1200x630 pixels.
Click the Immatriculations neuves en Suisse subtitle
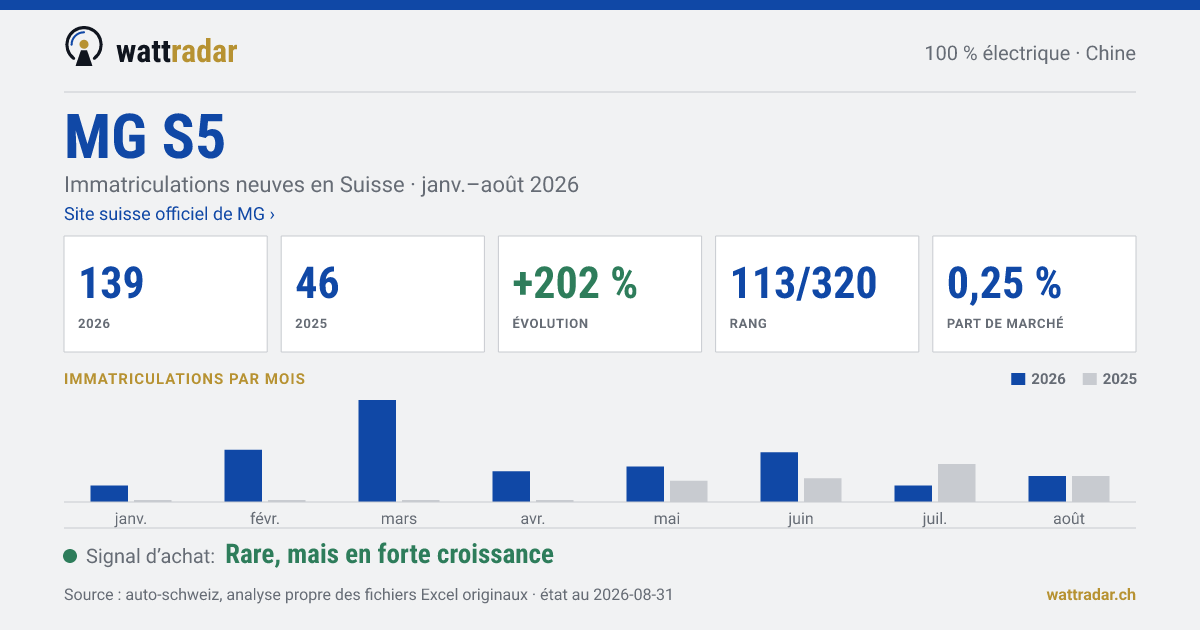pyautogui.click(x=322, y=185)
